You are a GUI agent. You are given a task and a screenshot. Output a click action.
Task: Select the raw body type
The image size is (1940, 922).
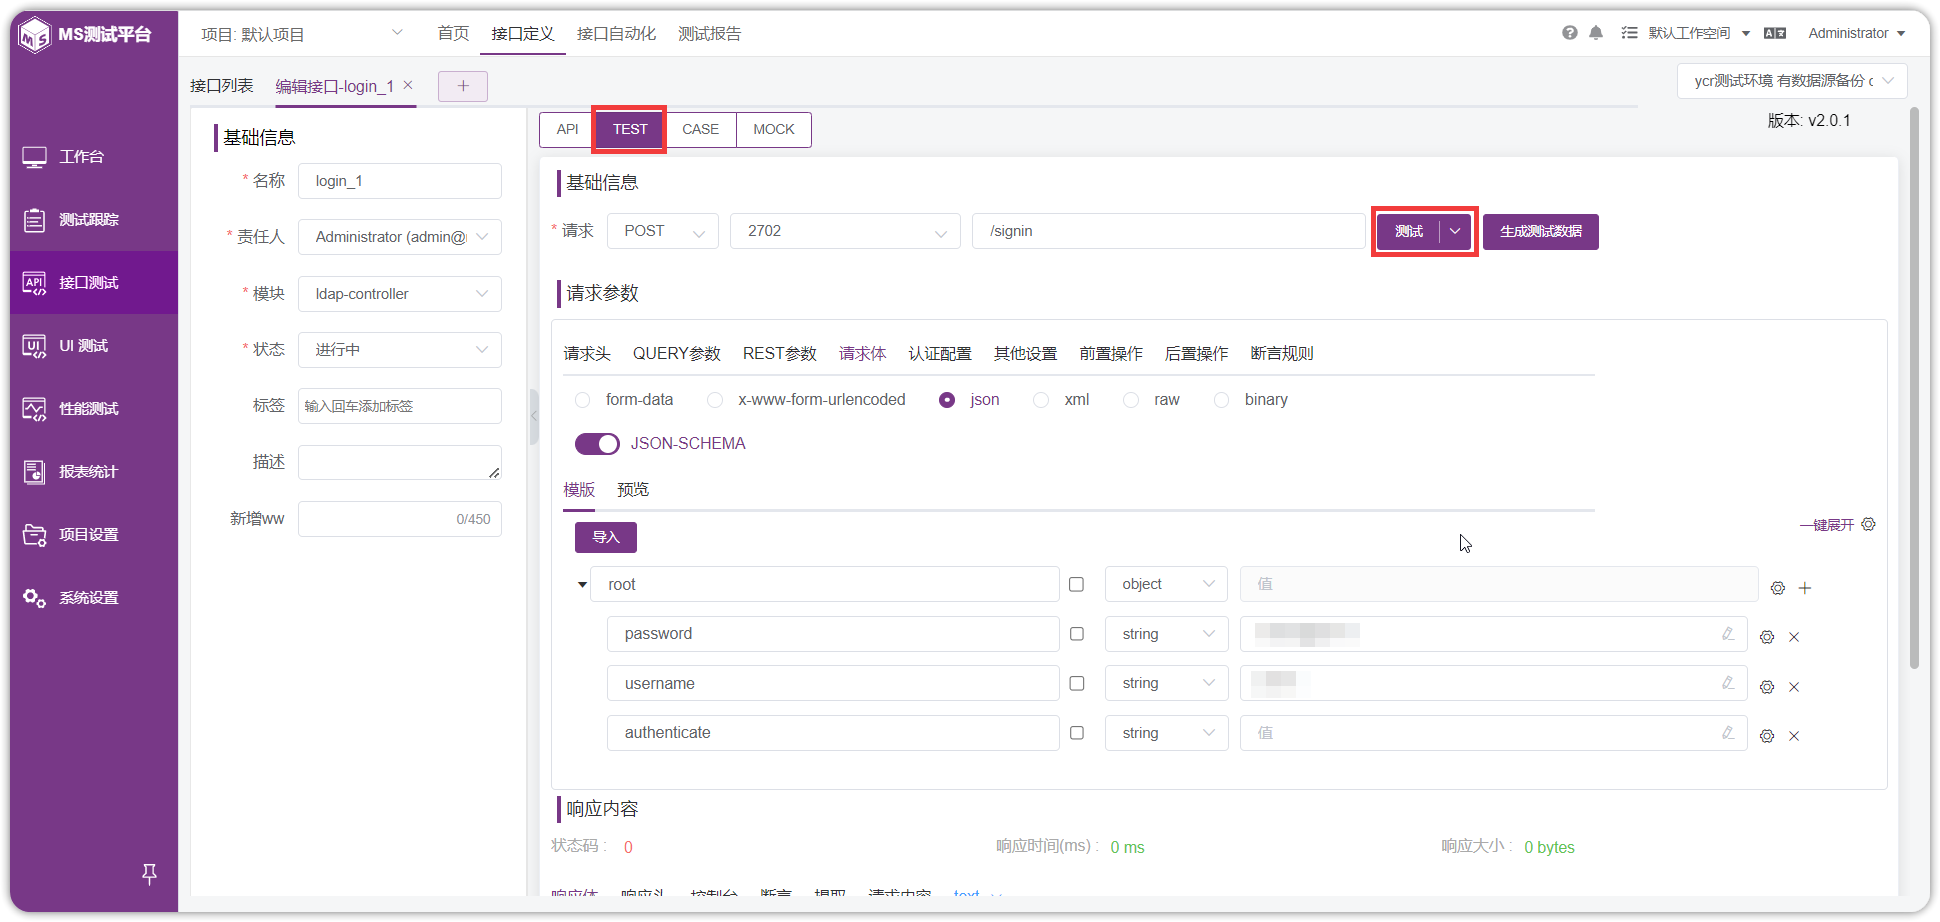click(x=1131, y=400)
